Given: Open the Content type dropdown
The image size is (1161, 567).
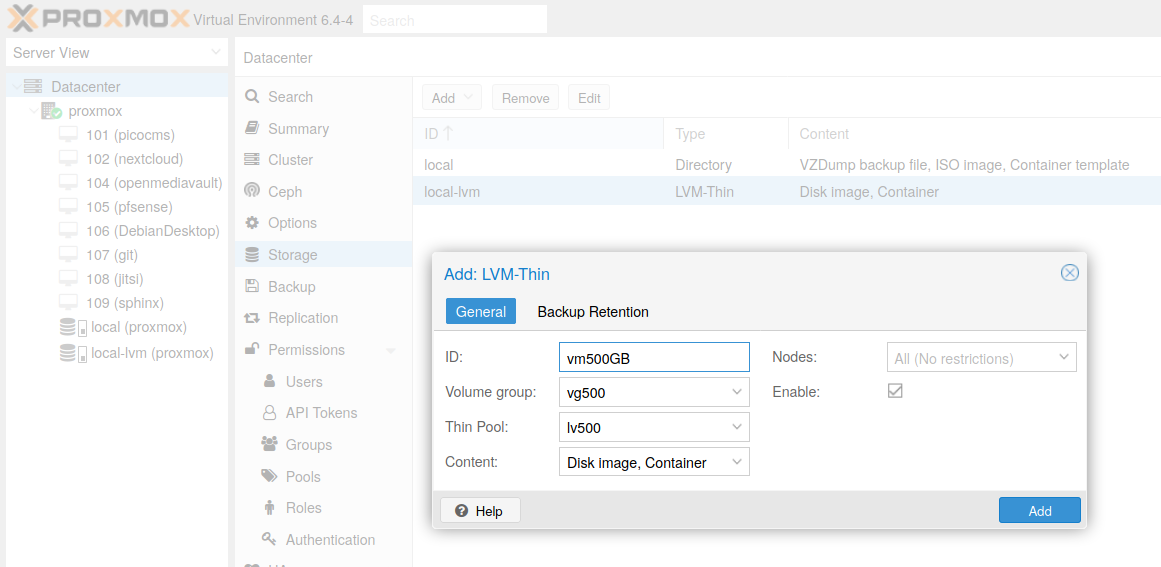Looking at the screenshot, I should (x=737, y=462).
